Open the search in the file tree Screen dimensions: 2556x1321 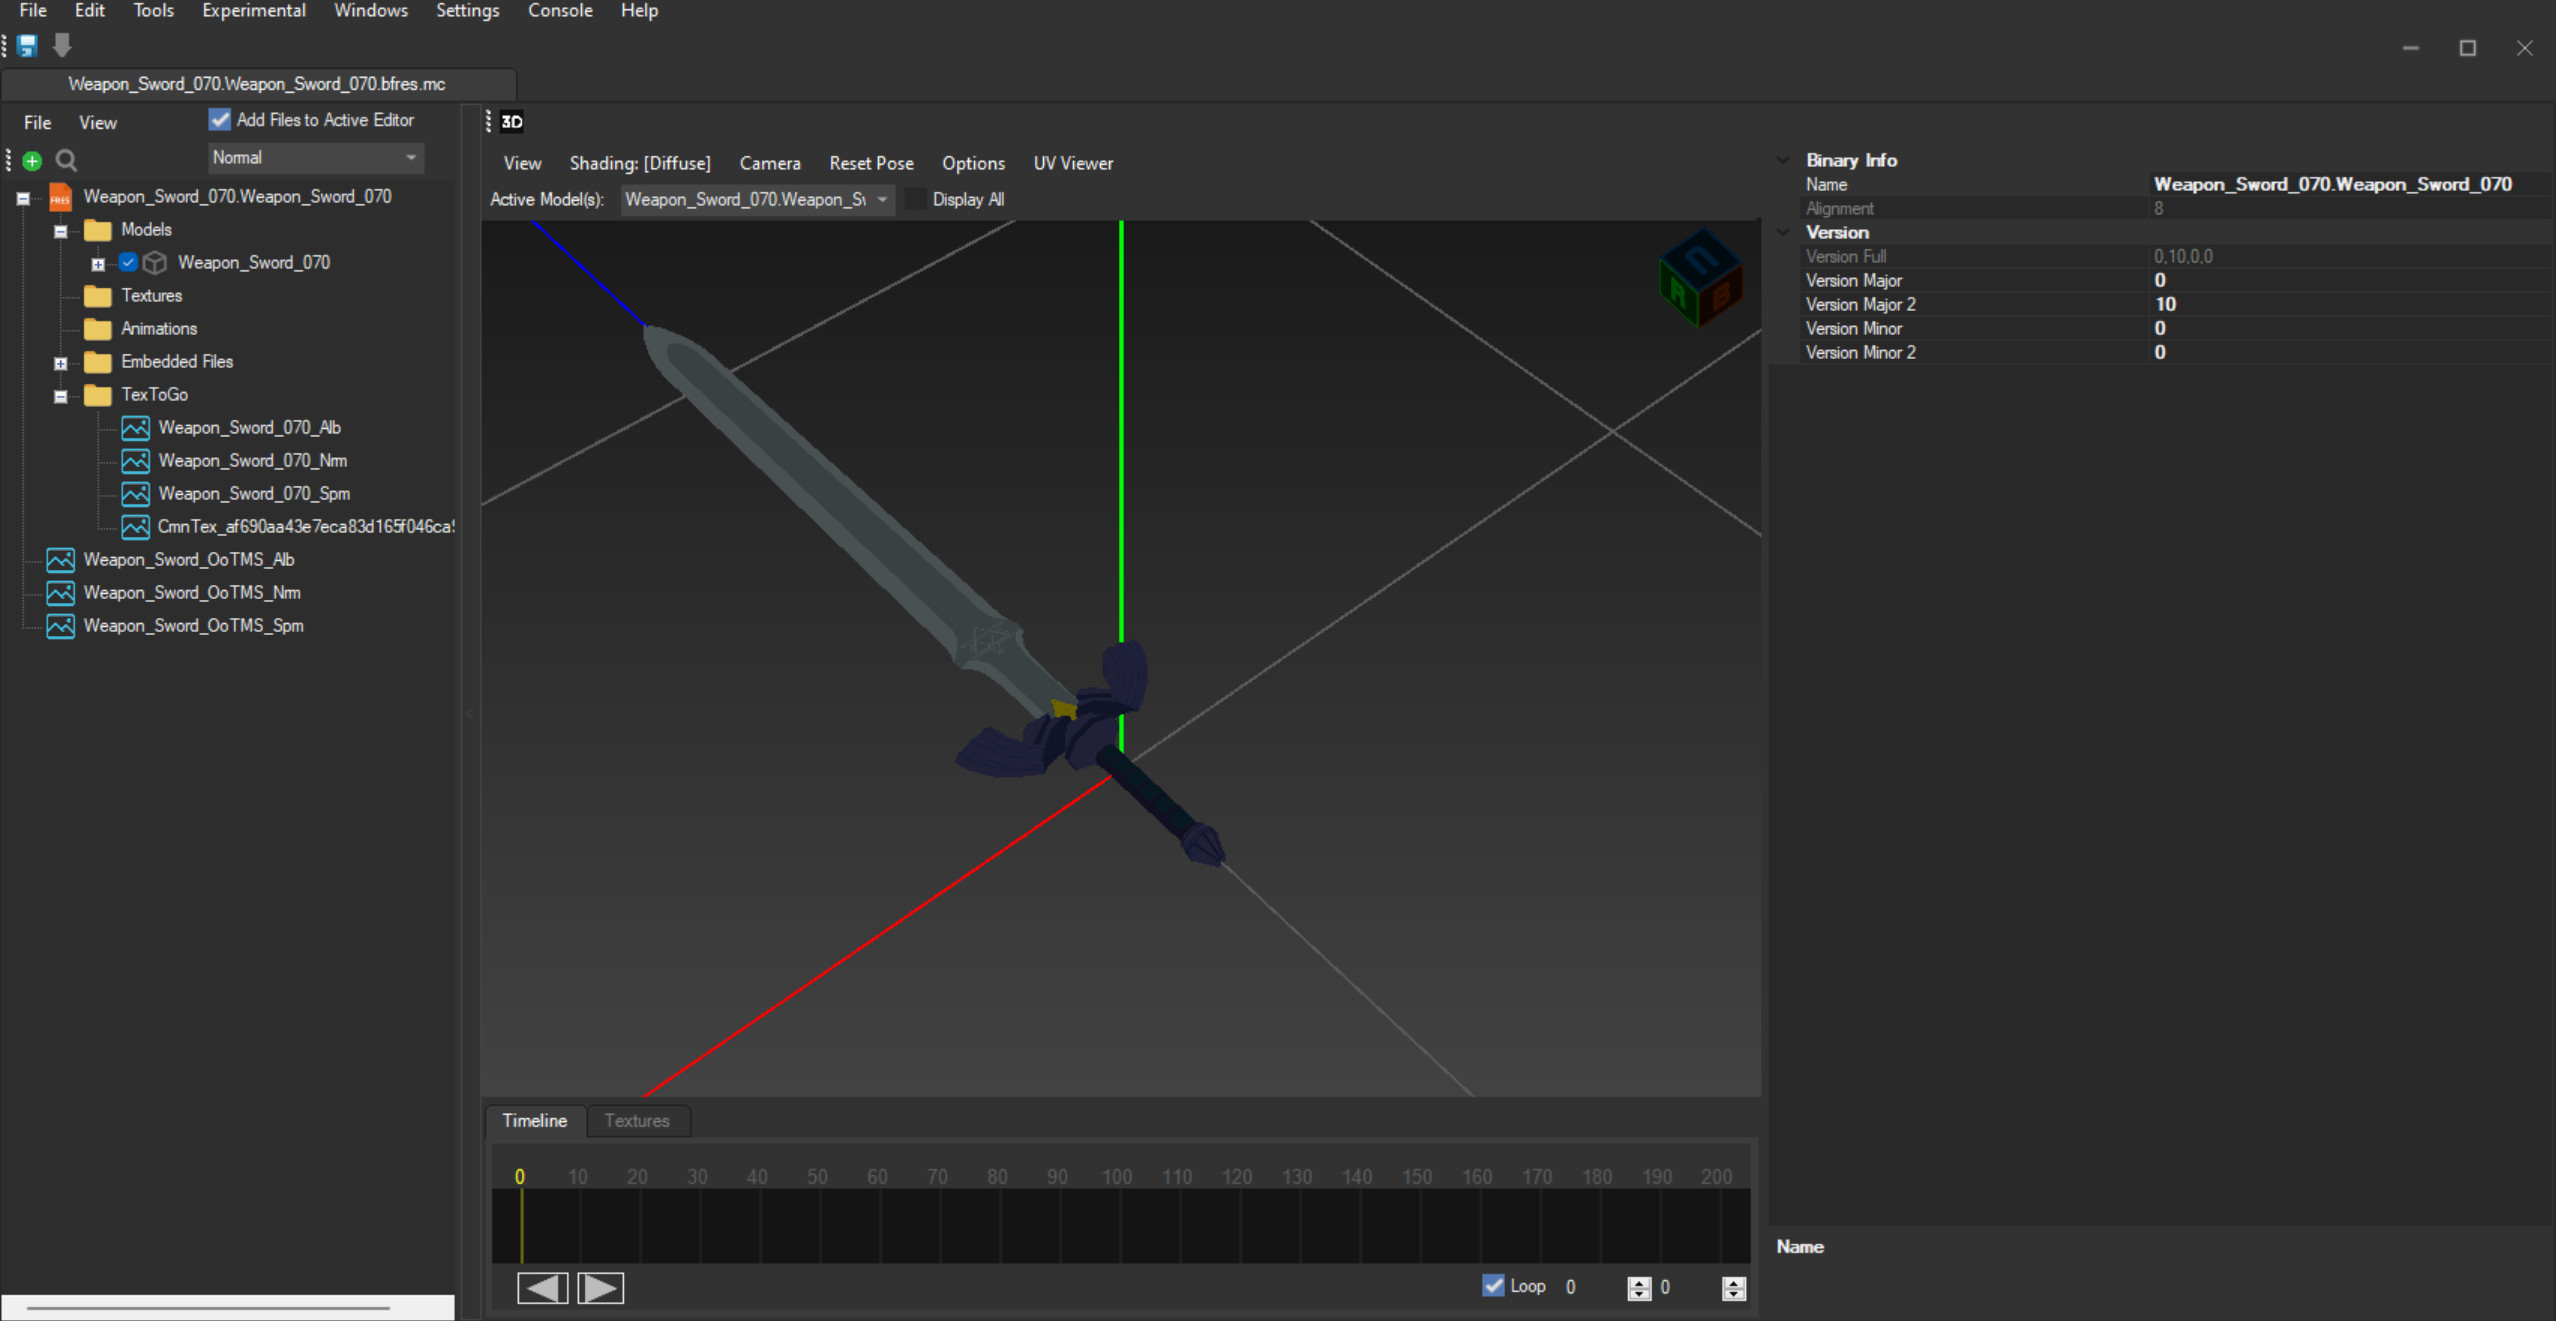click(65, 160)
